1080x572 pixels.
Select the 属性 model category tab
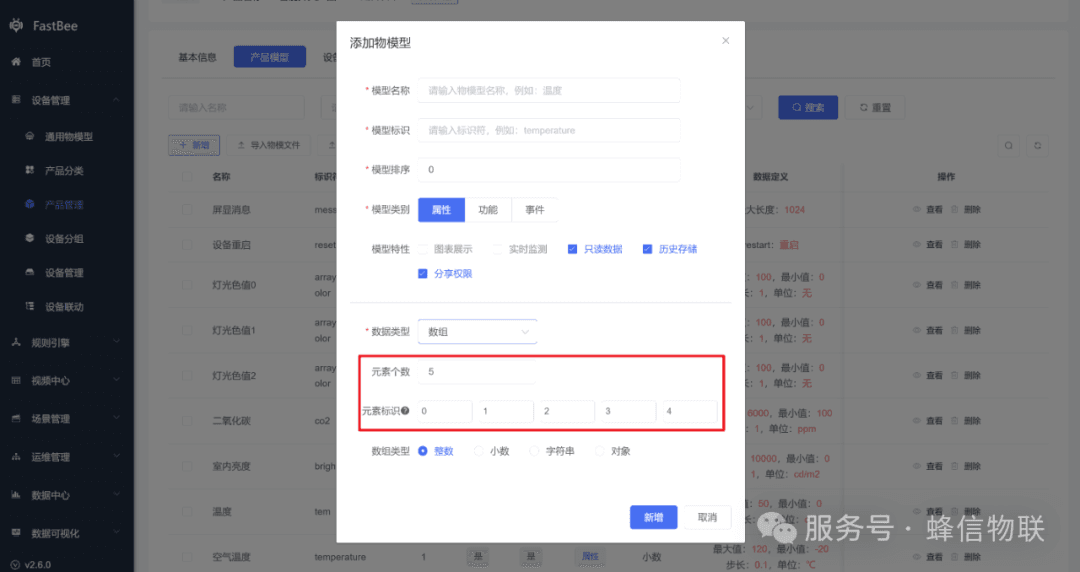[442, 210]
